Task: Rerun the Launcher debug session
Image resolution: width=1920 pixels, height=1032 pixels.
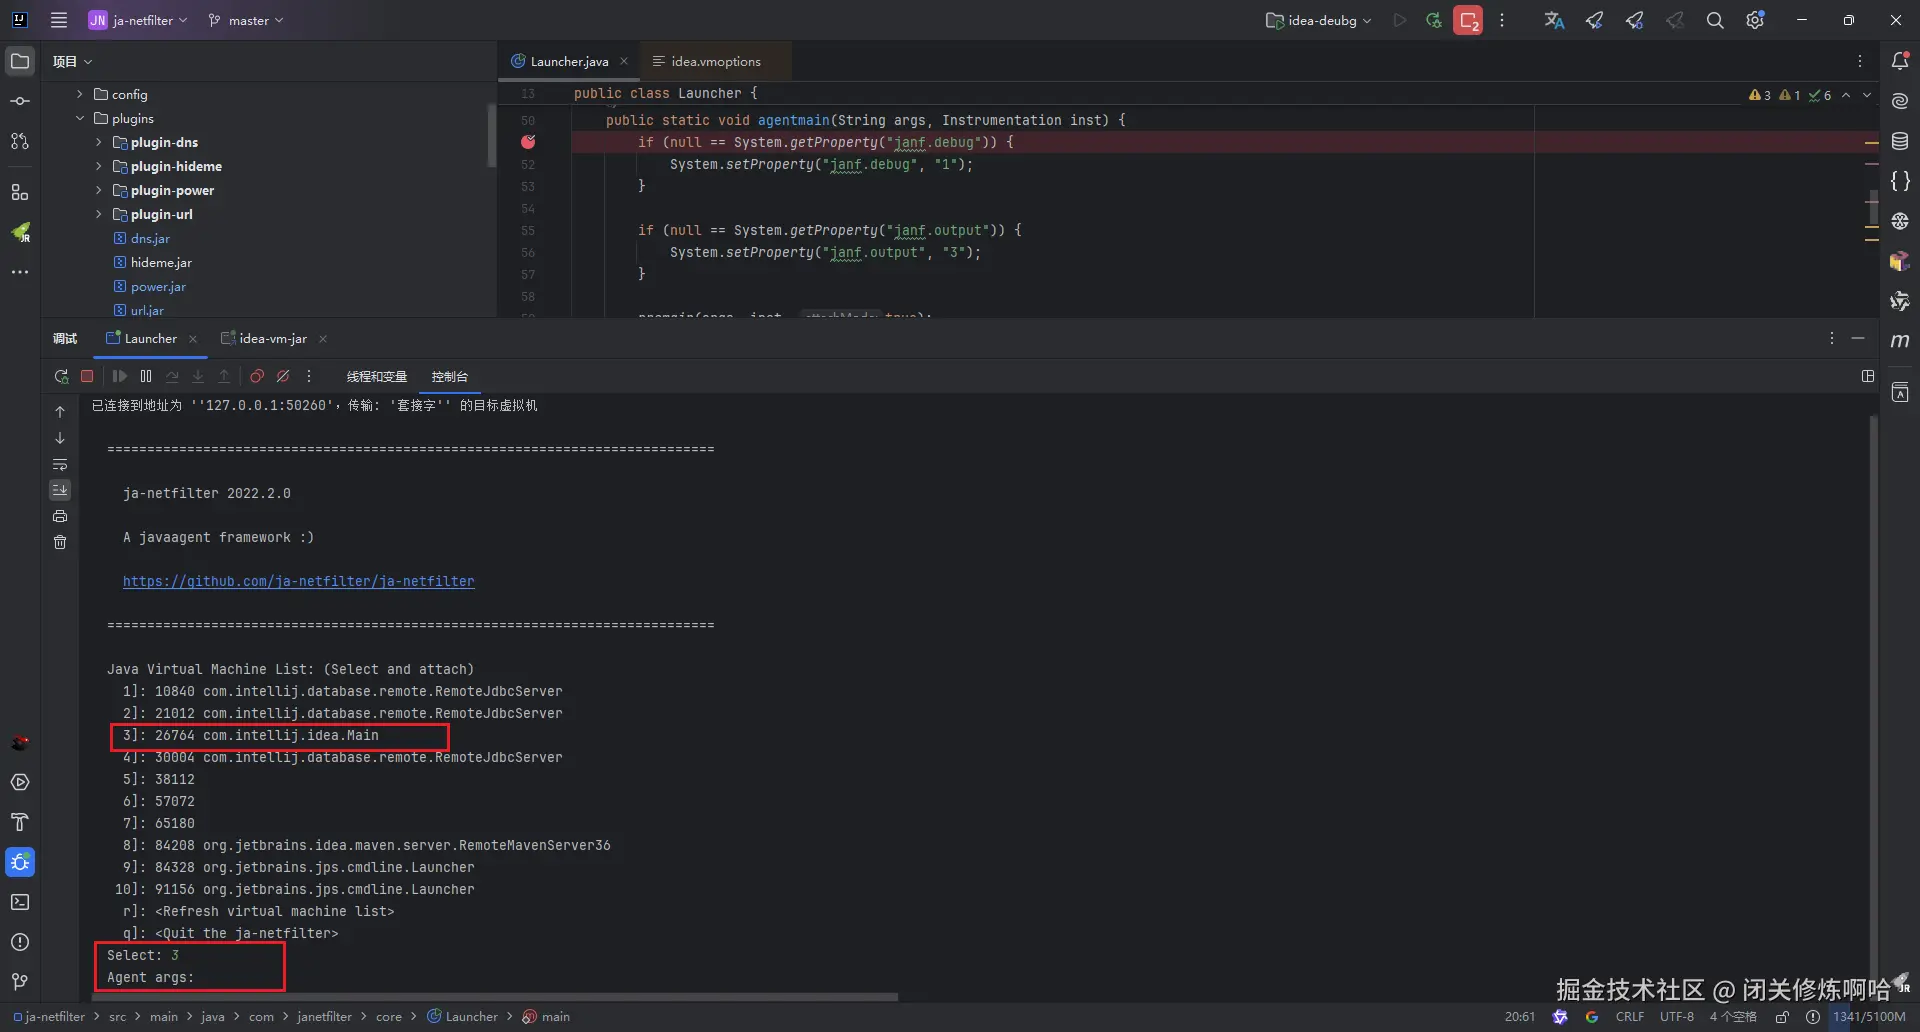Action: point(61,376)
